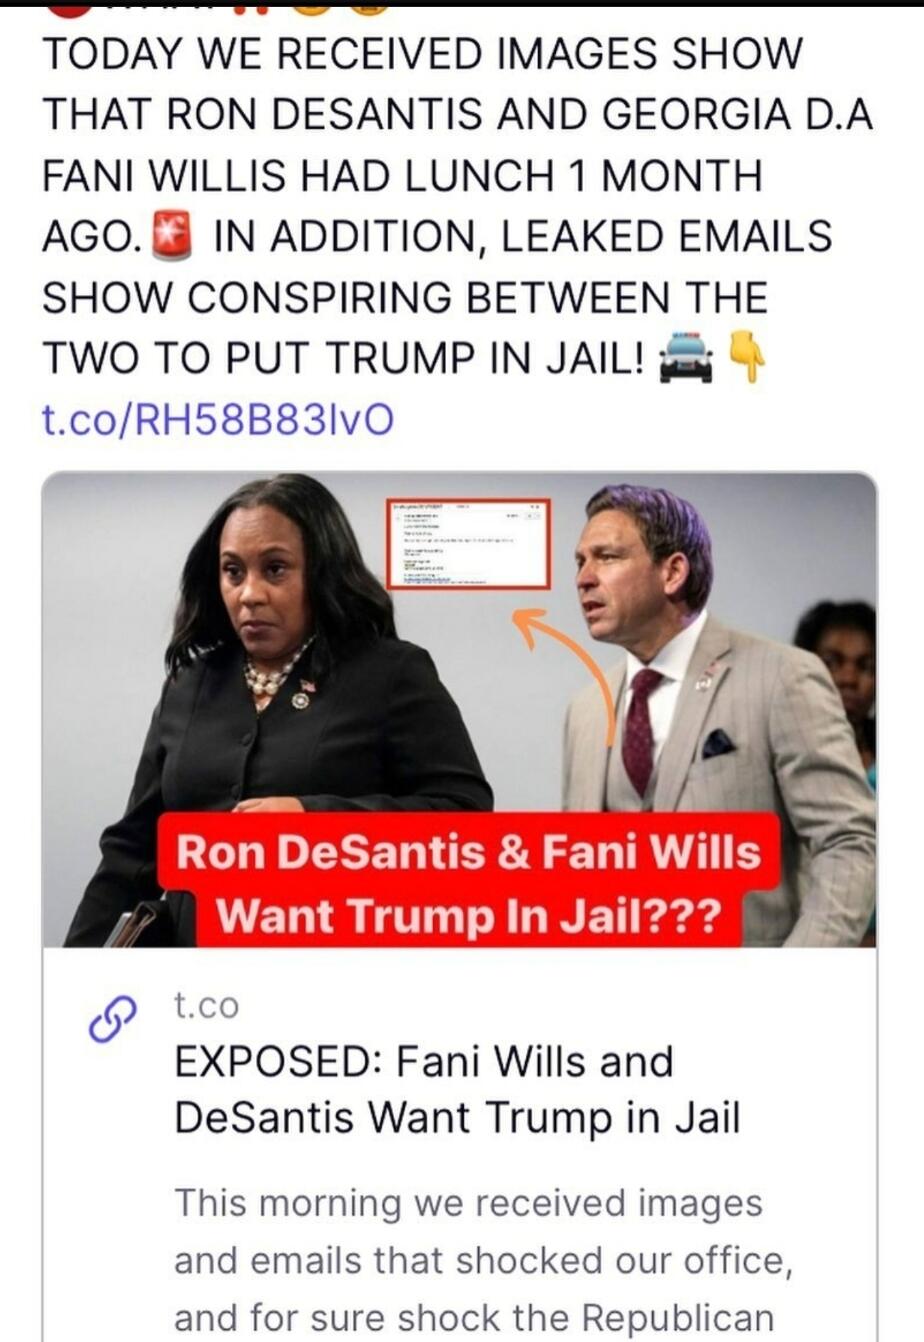Click the post line 'TODAY WE RECEIVED IMAGES SHOW'
Viewport: 924px width, 1342px height.
point(422,53)
